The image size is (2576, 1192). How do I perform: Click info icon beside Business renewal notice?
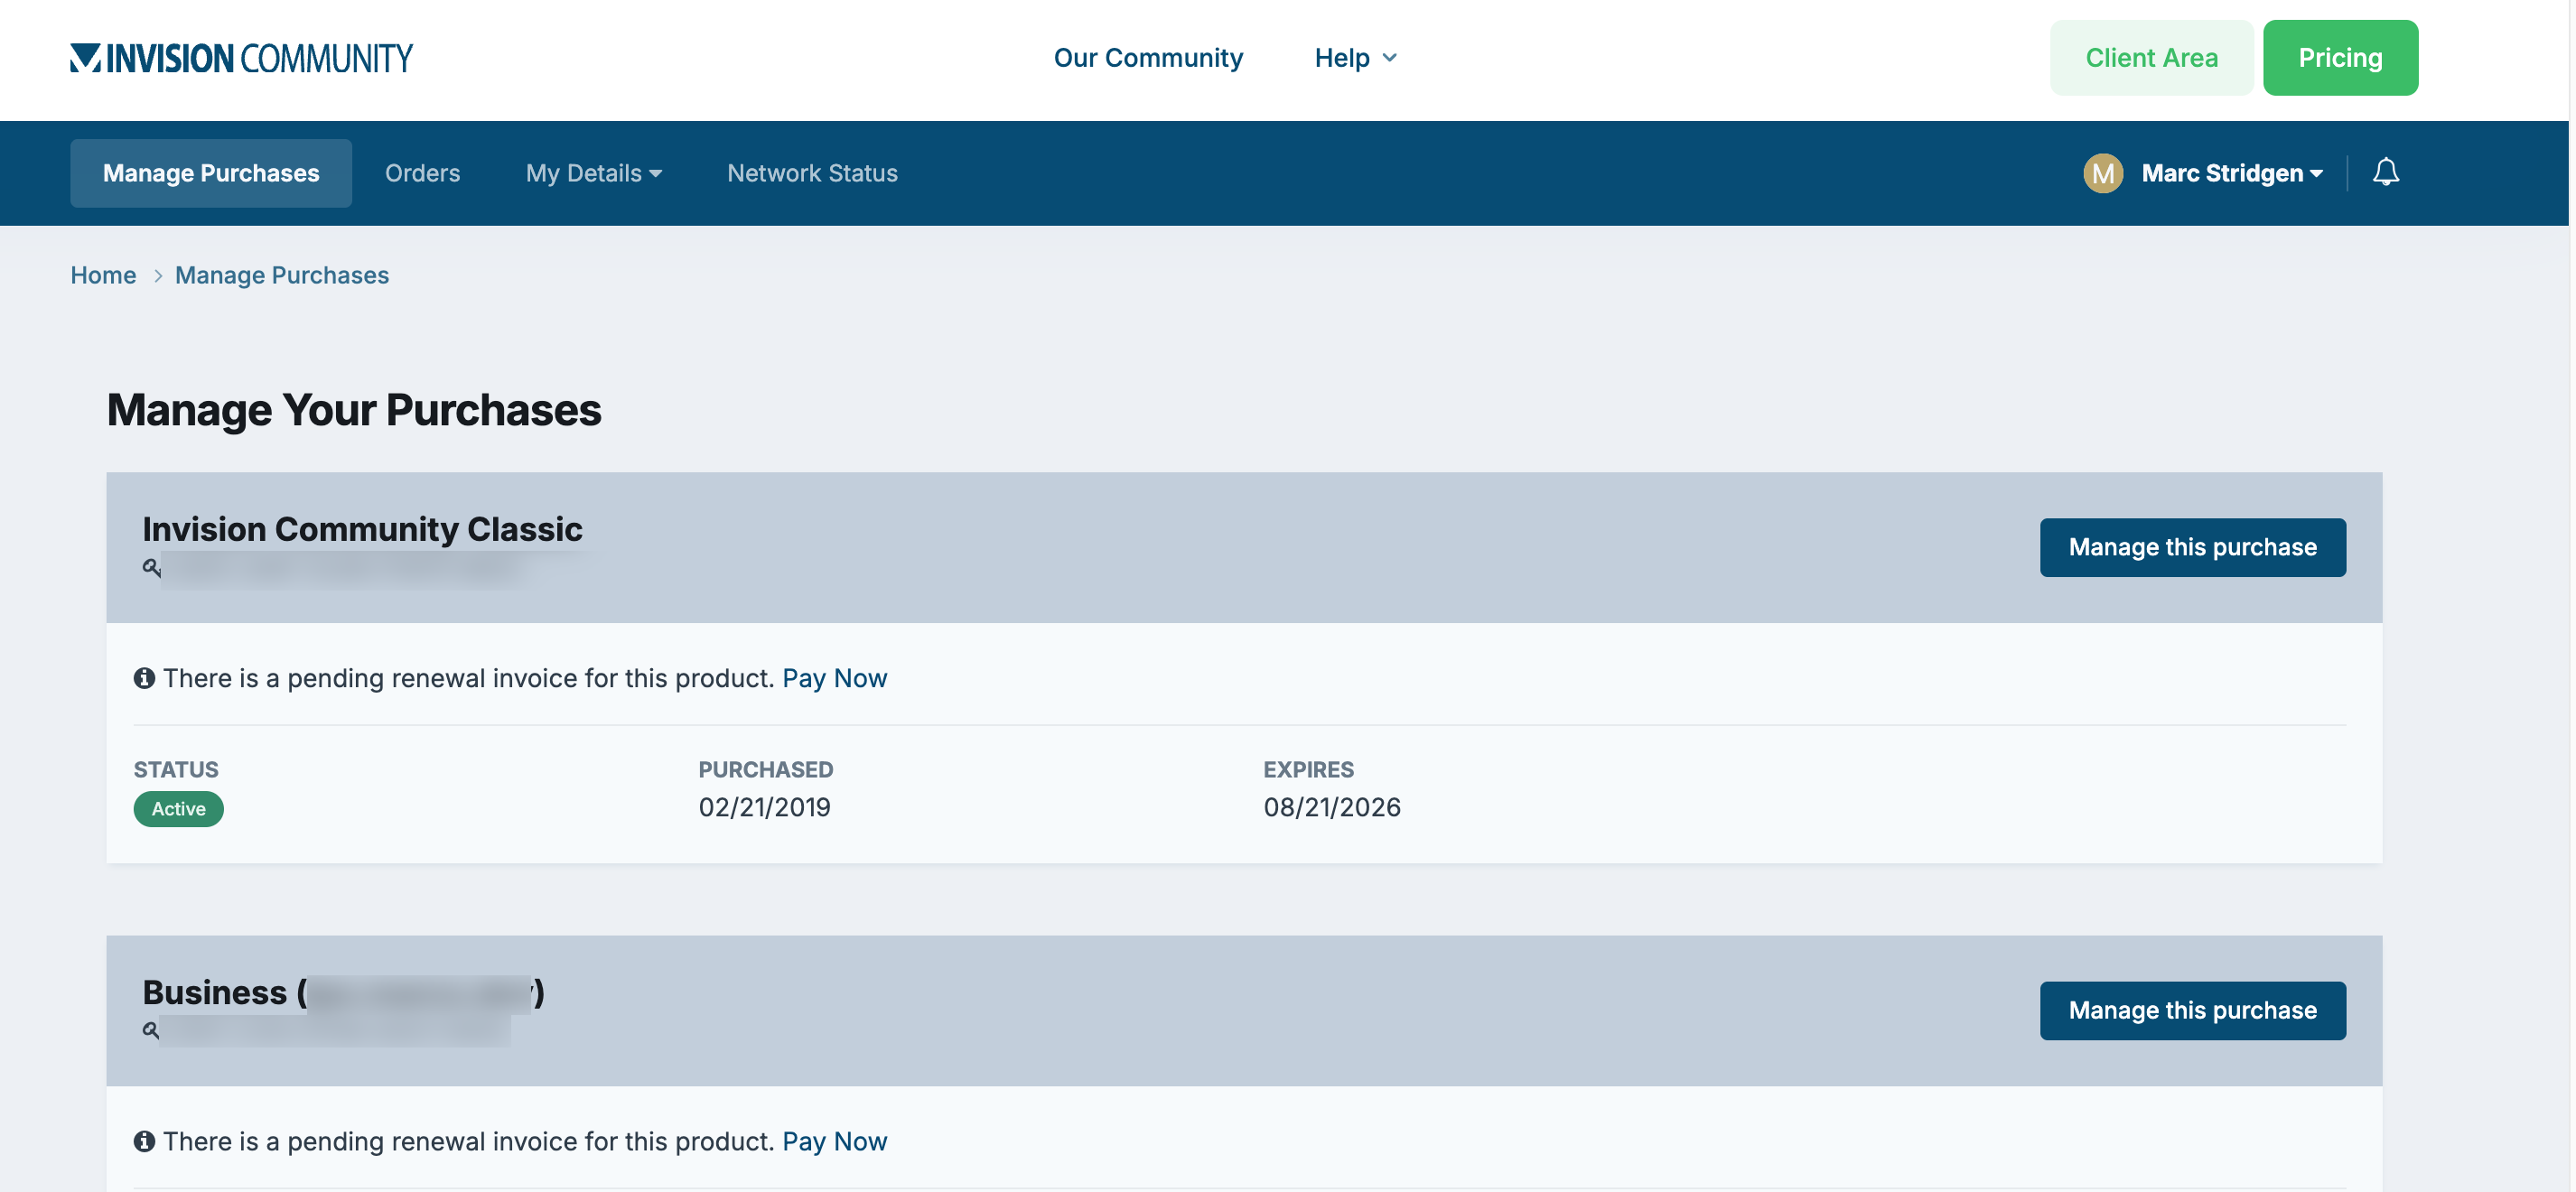[145, 1141]
